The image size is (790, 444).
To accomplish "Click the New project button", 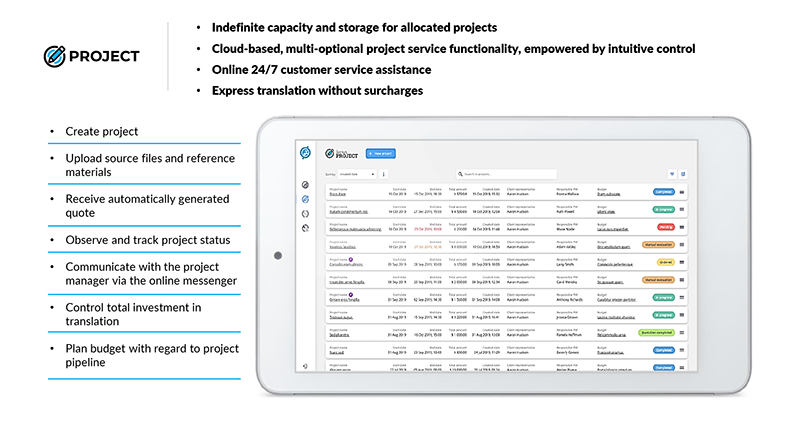I will [x=381, y=153].
